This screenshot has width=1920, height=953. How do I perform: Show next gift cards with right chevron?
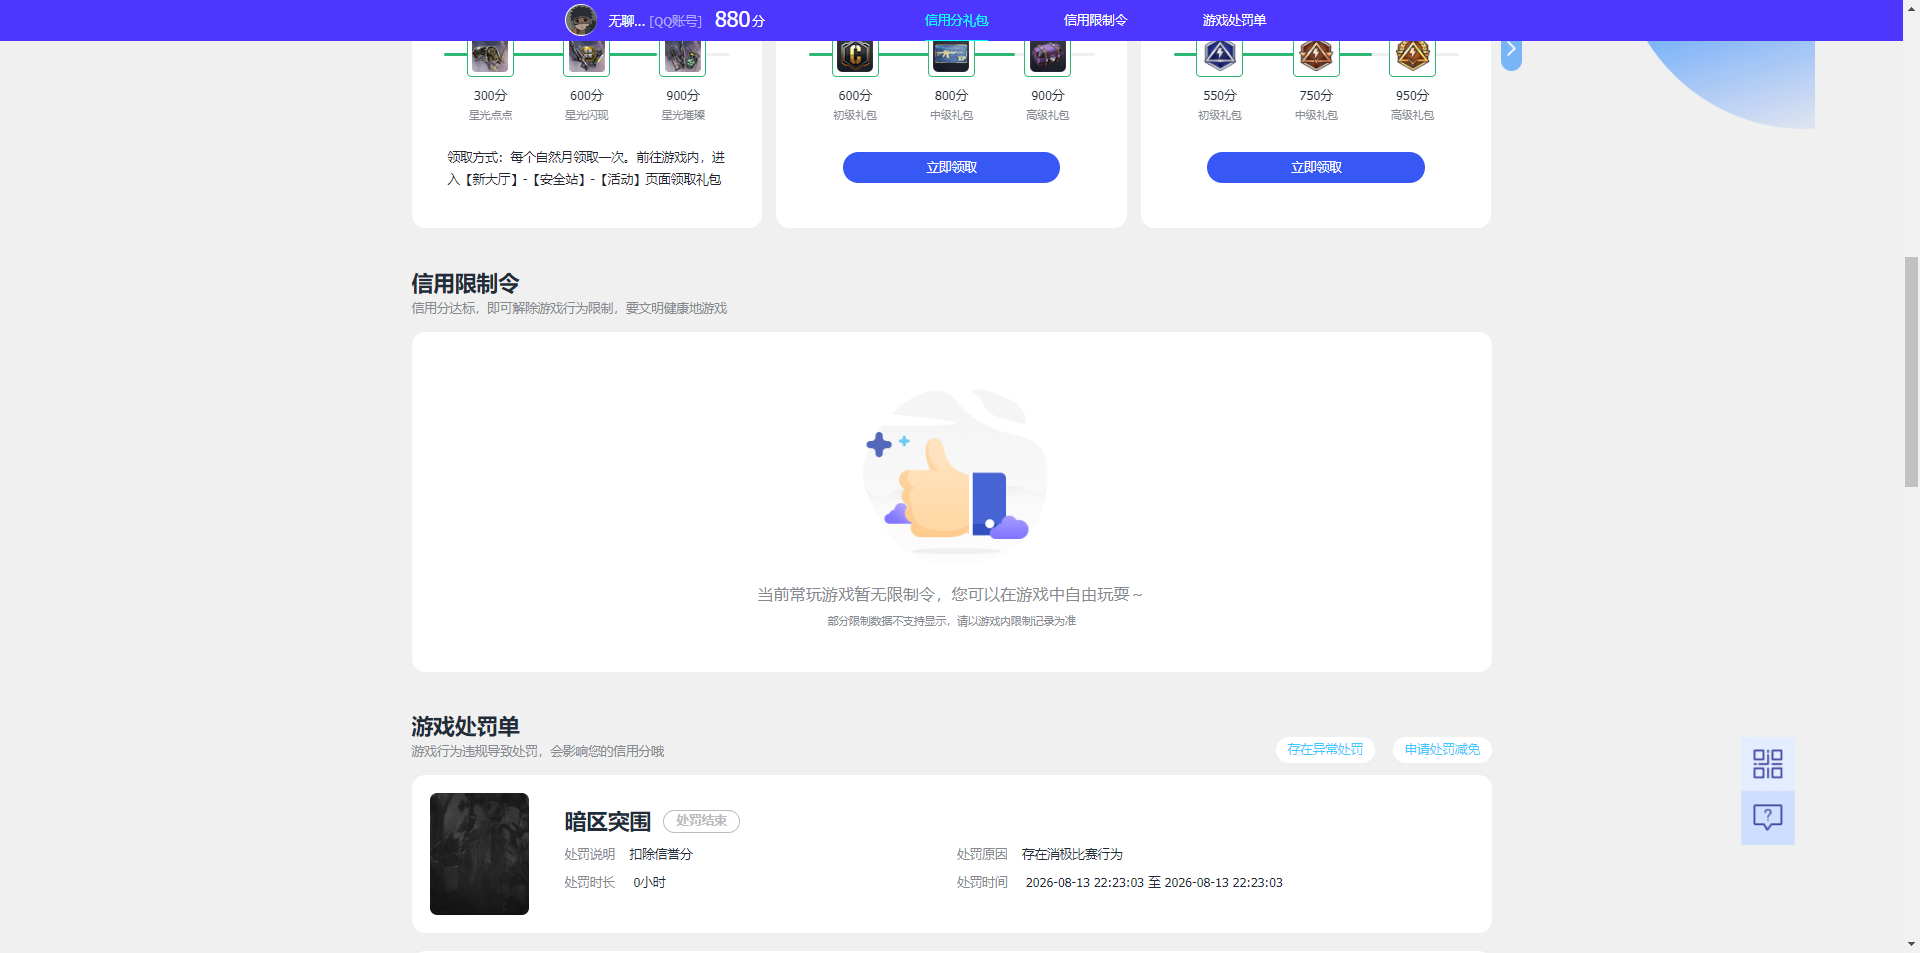1511,50
